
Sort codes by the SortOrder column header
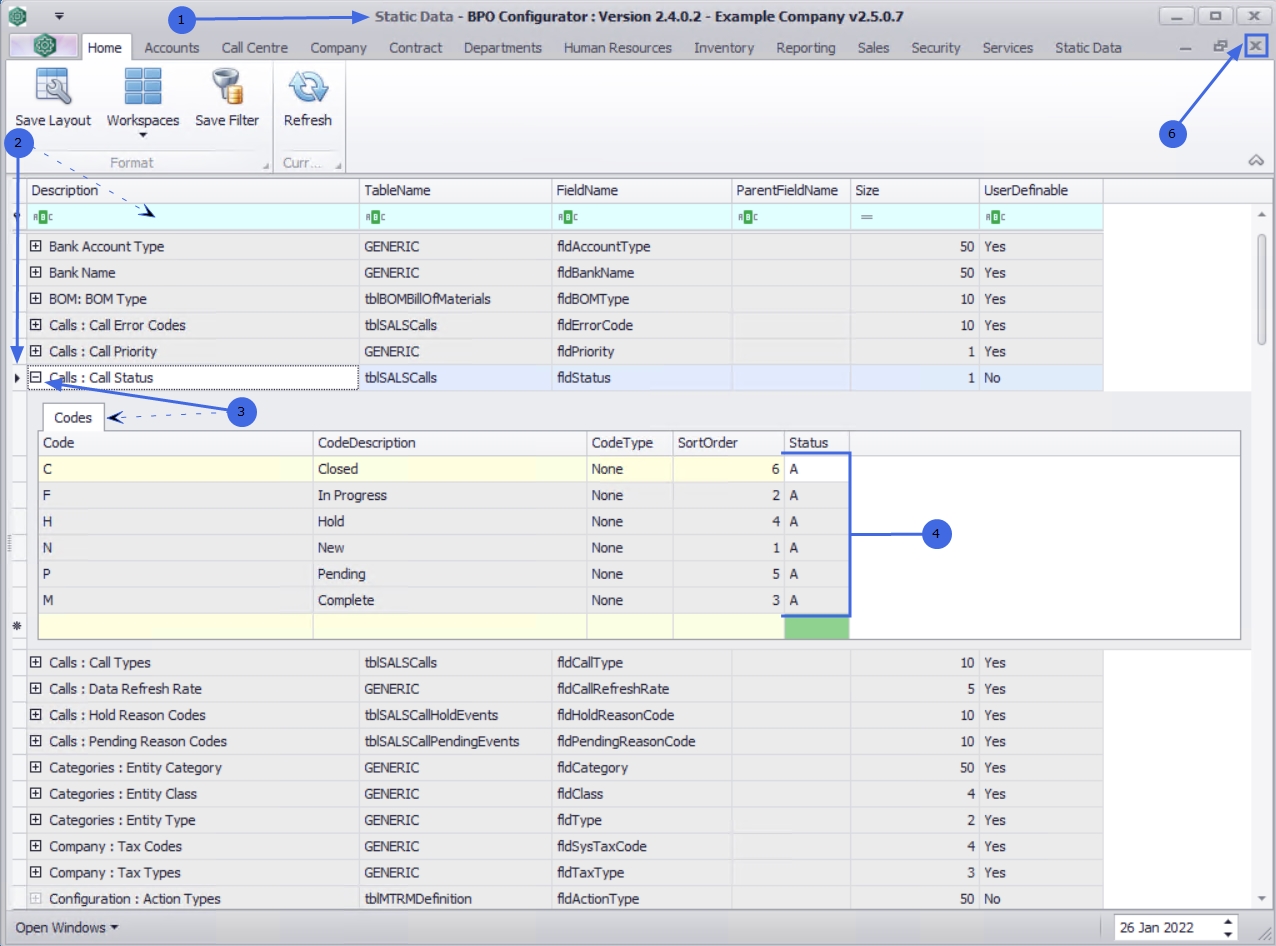(x=728, y=442)
